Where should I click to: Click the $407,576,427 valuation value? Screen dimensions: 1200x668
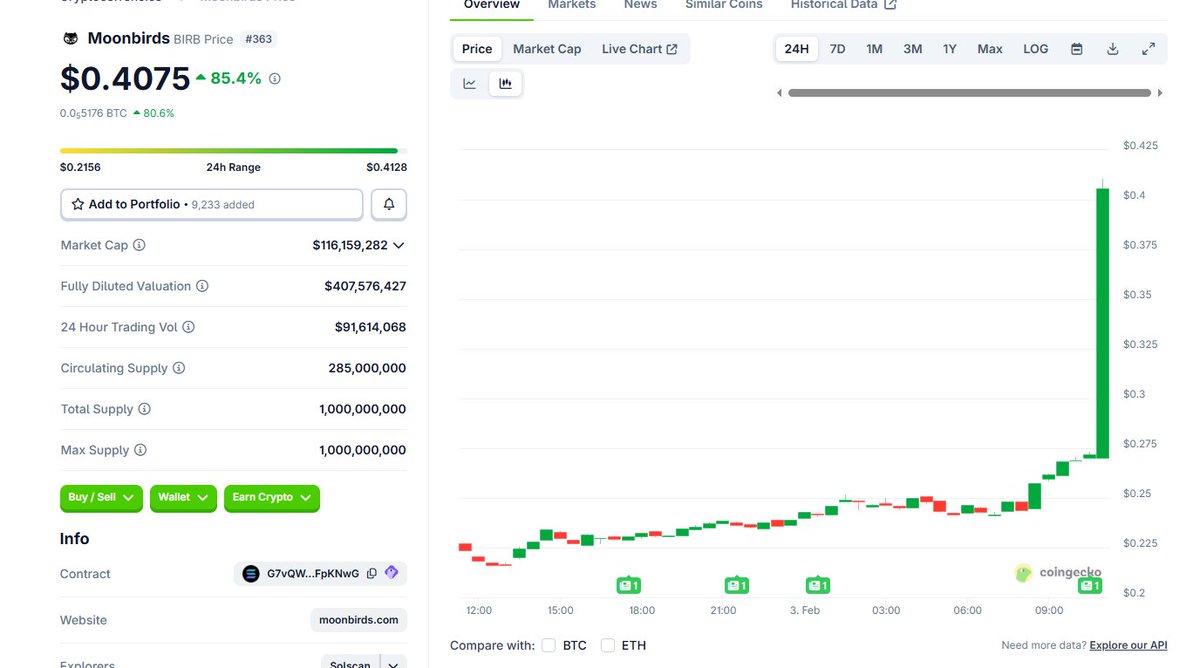pyautogui.click(x=365, y=286)
